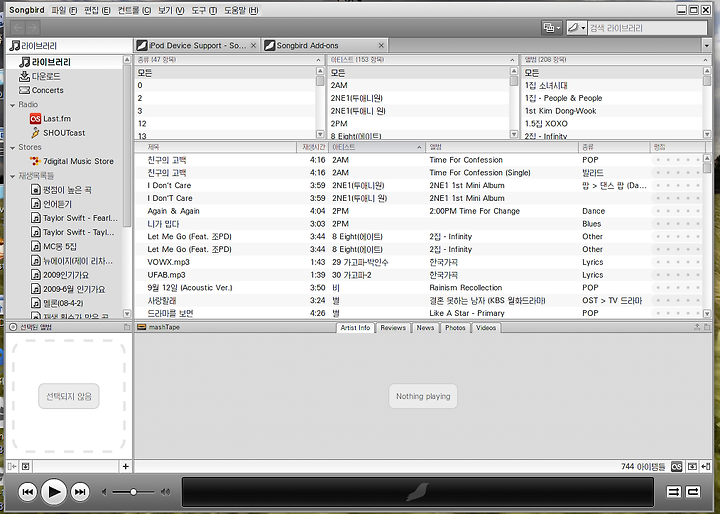This screenshot has height=514, width=720.
Task: Collapse the Radio section
Action: [12, 105]
